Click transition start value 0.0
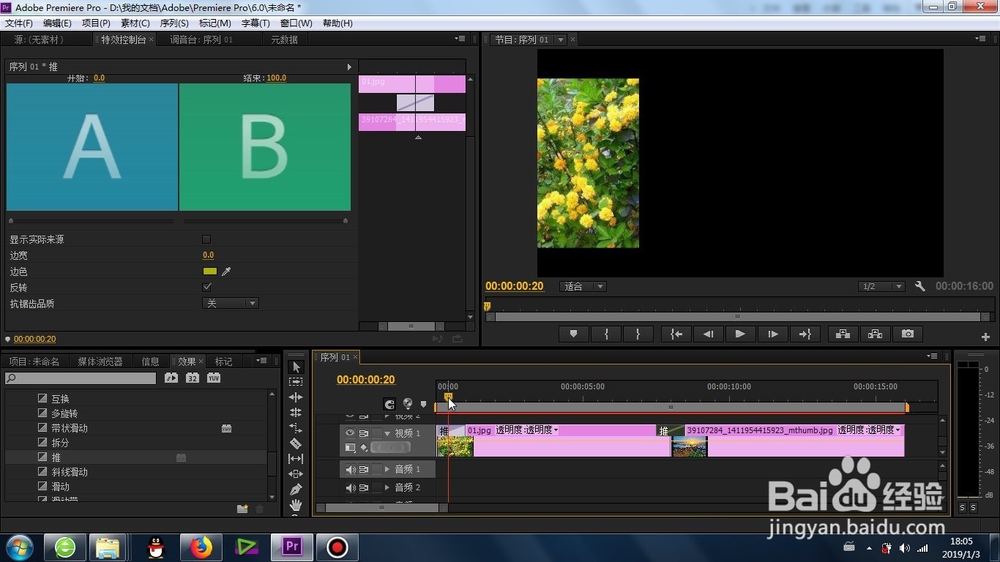The width and height of the screenshot is (1000, 562). [99, 78]
